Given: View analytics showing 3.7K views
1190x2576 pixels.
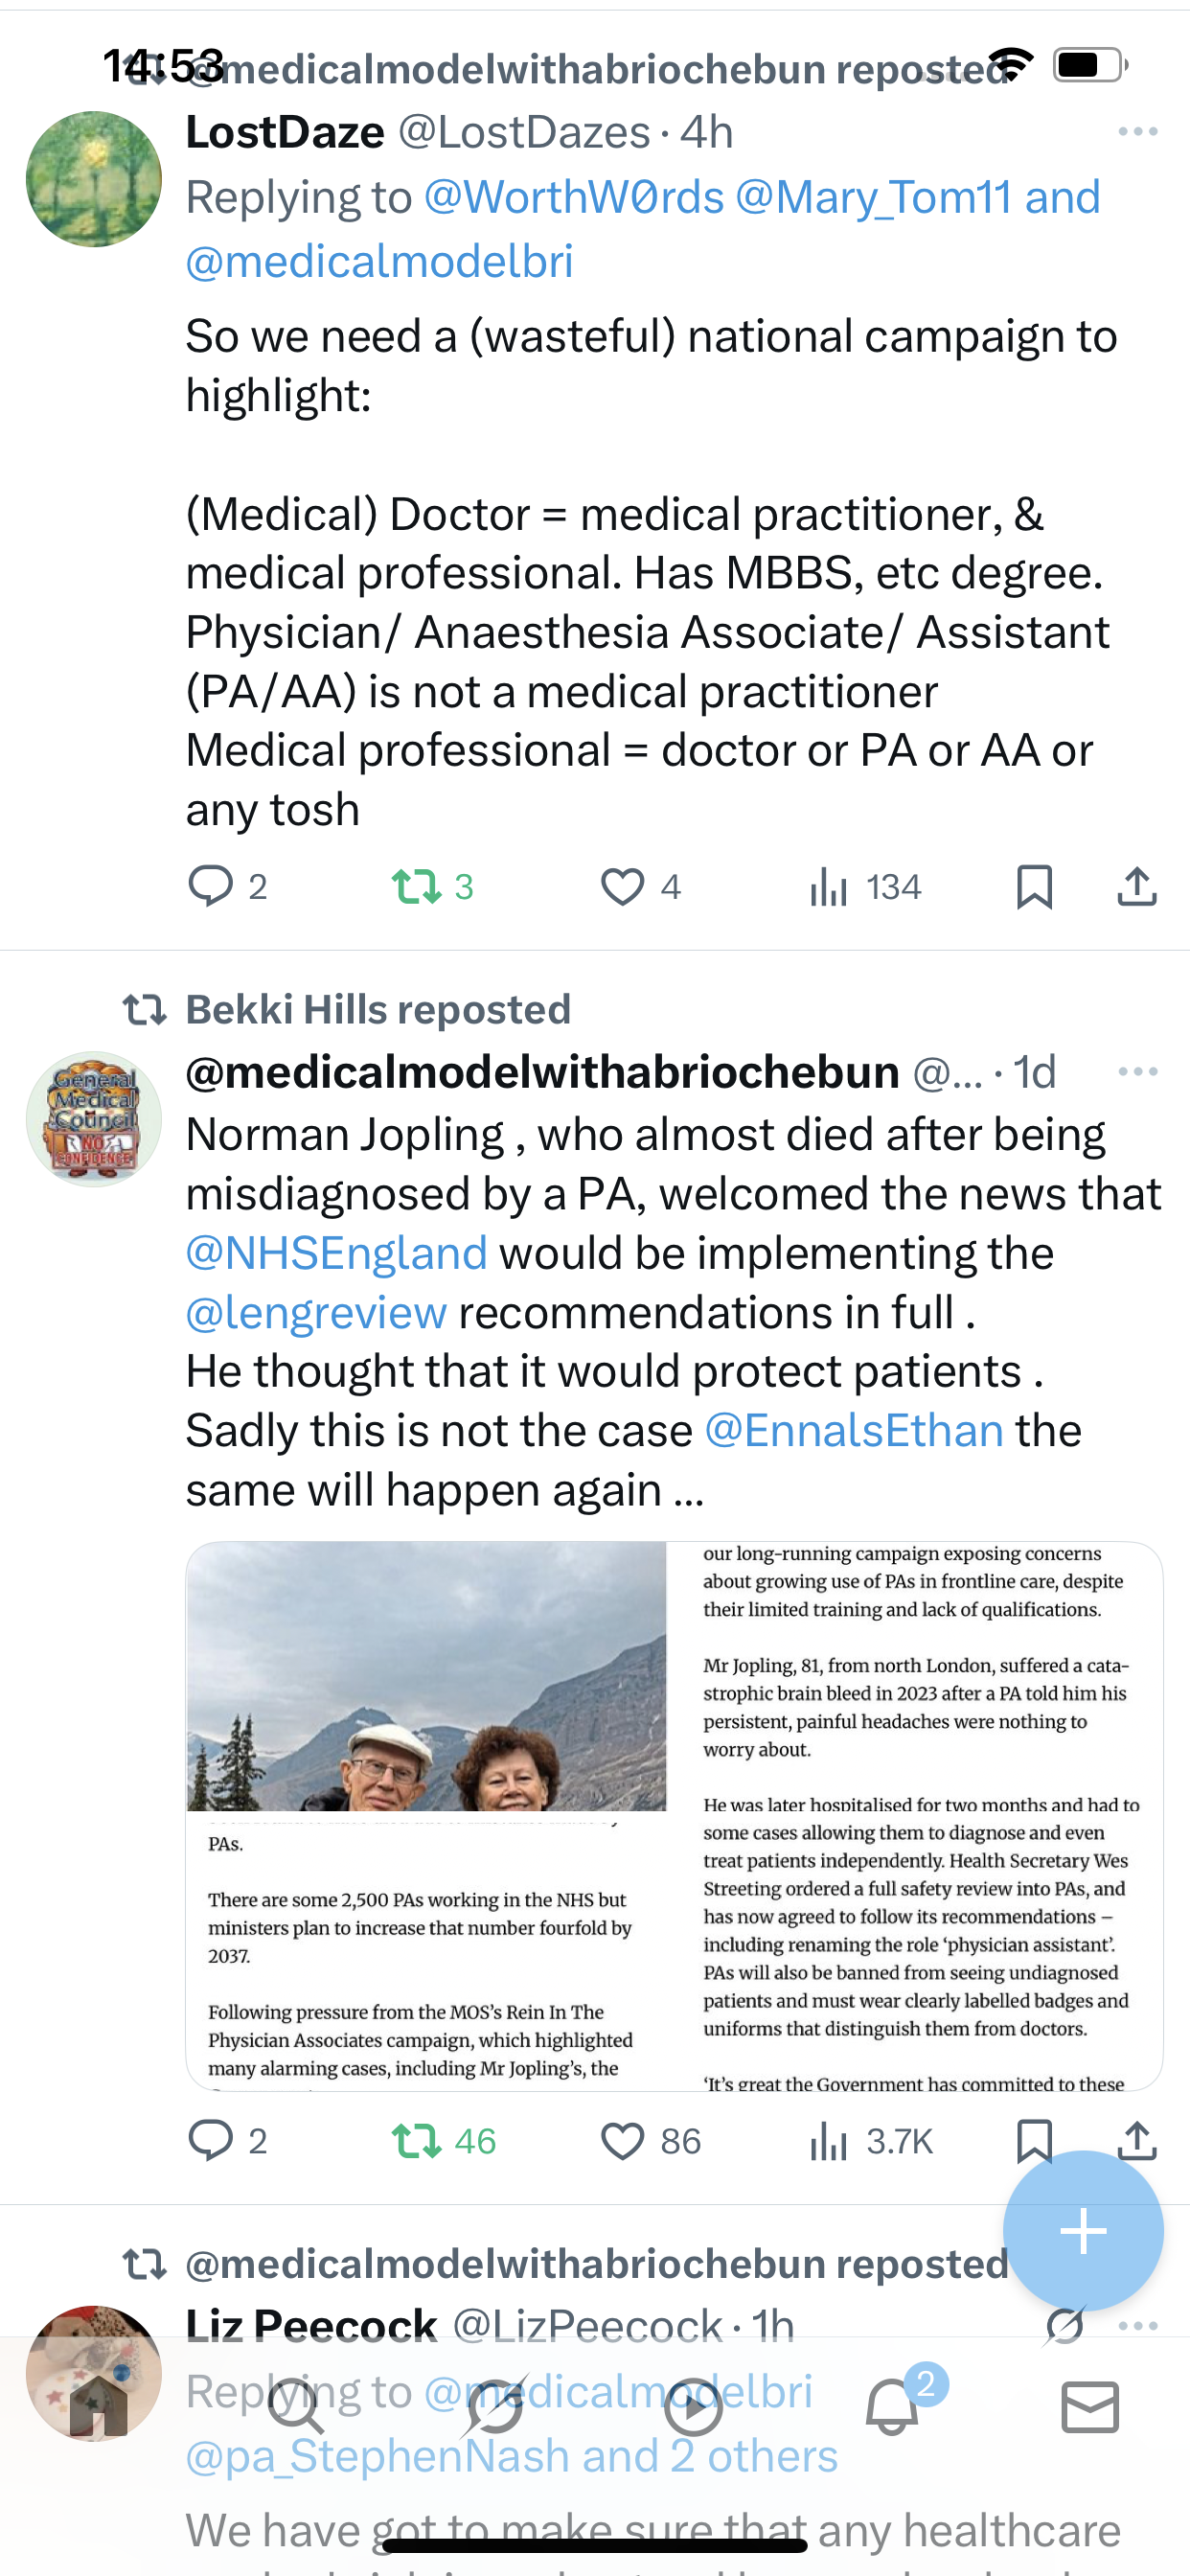Looking at the screenshot, I should [x=871, y=2141].
